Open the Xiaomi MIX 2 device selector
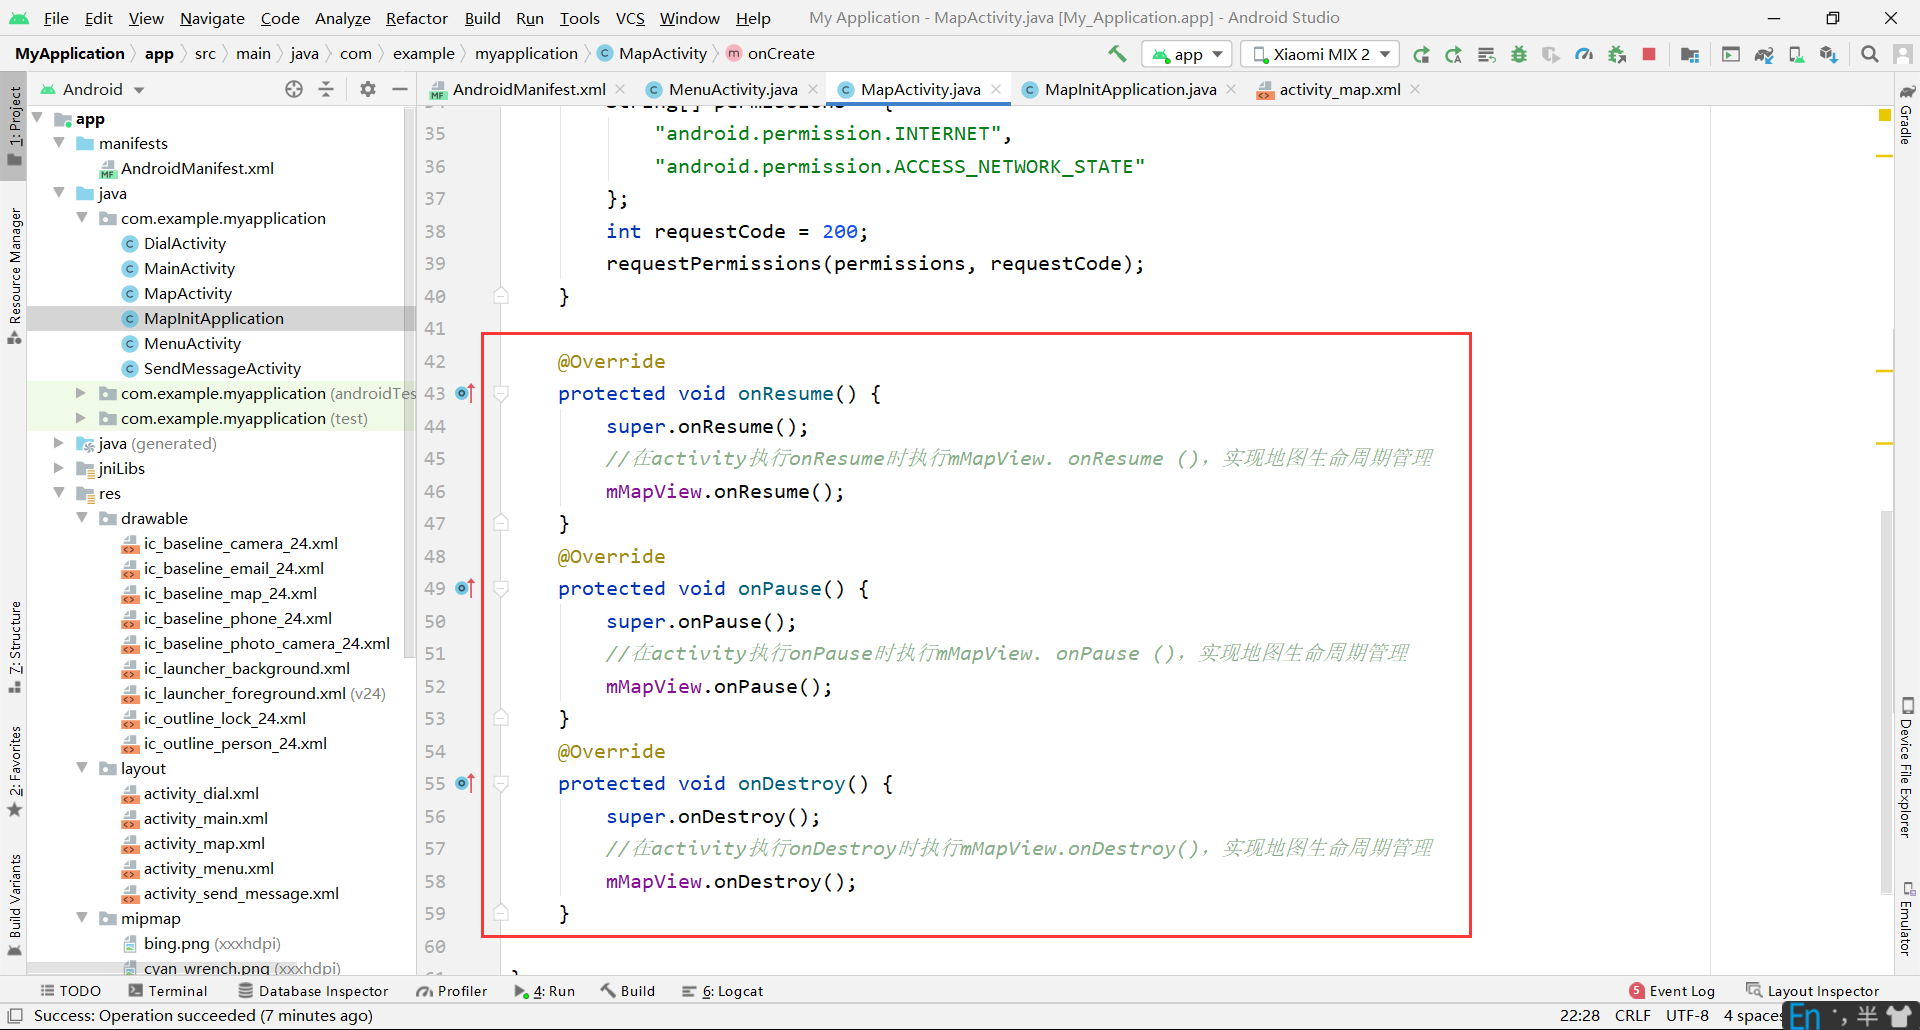1920x1030 pixels. [x=1318, y=54]
